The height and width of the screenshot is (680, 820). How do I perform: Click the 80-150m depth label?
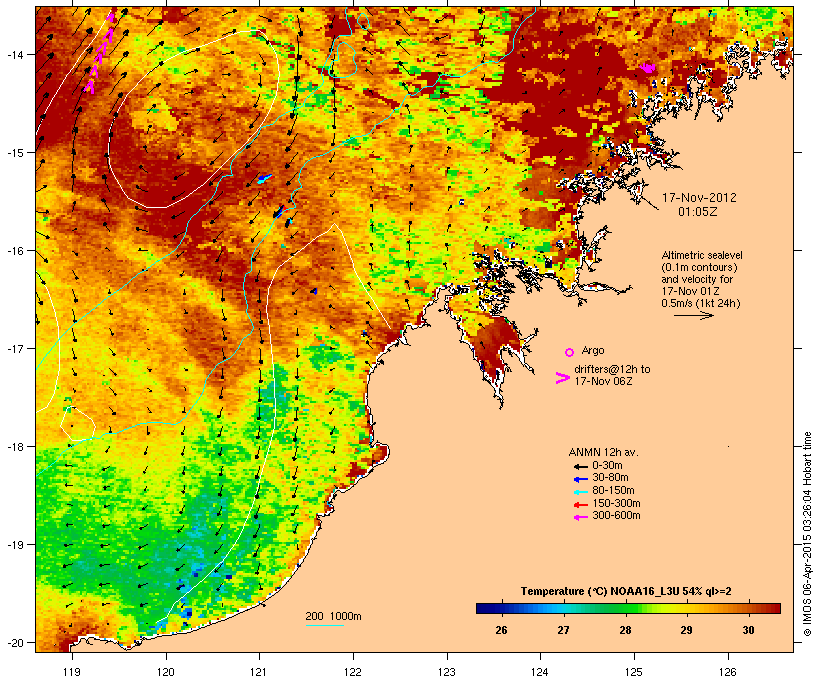tap(613, 491)
